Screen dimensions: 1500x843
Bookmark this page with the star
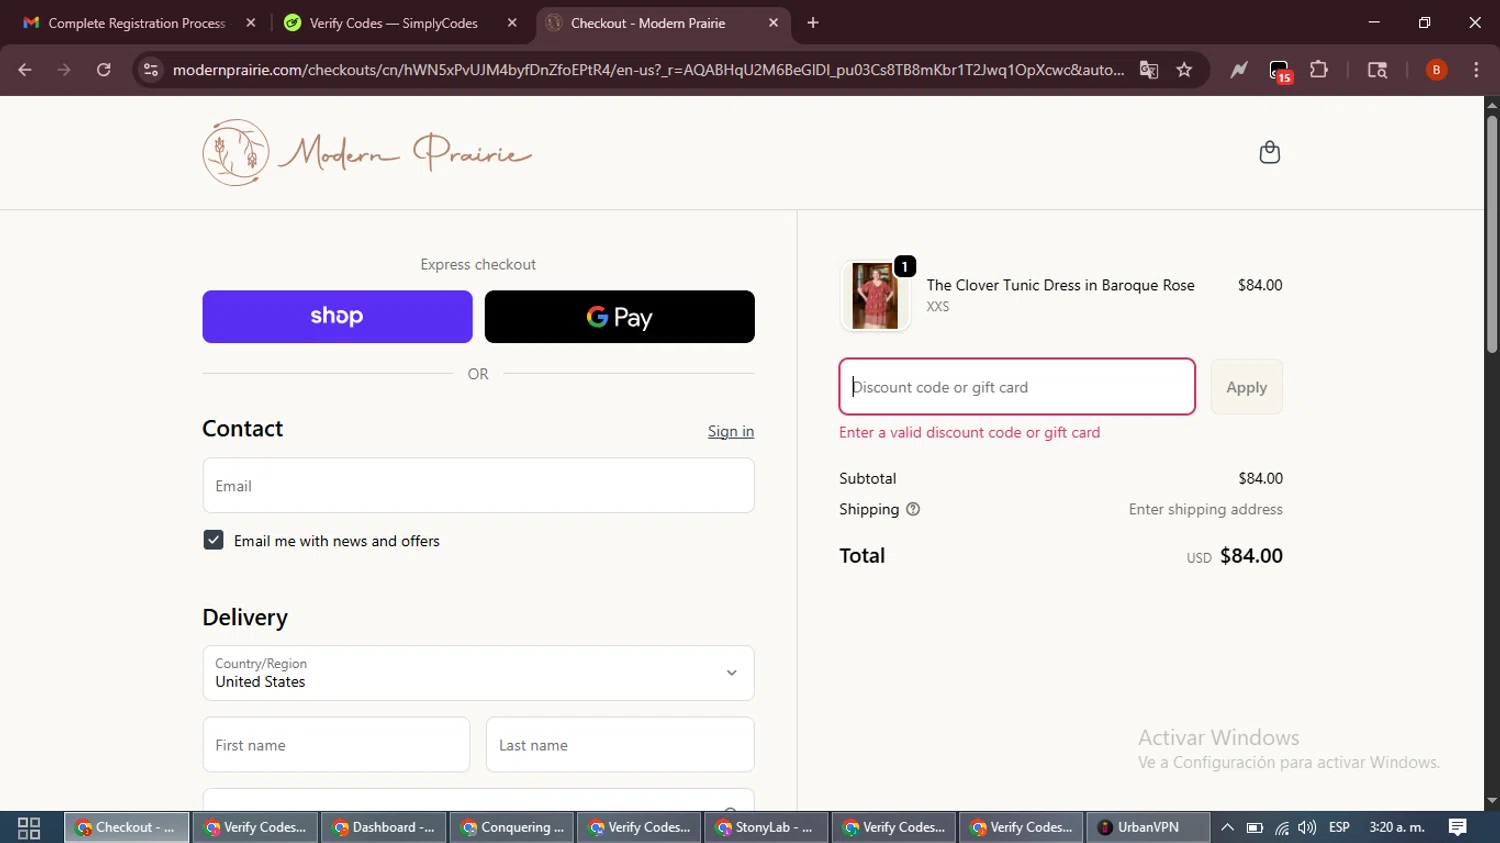click(x=1184, y=70)
